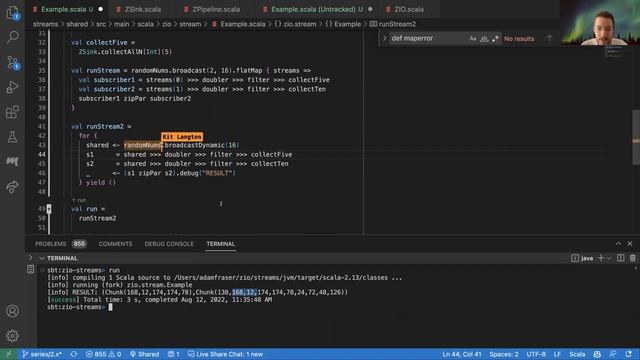Click the webcam video thumbnail
This screenshot has width=640, height=360.
(x=600, y=22)
